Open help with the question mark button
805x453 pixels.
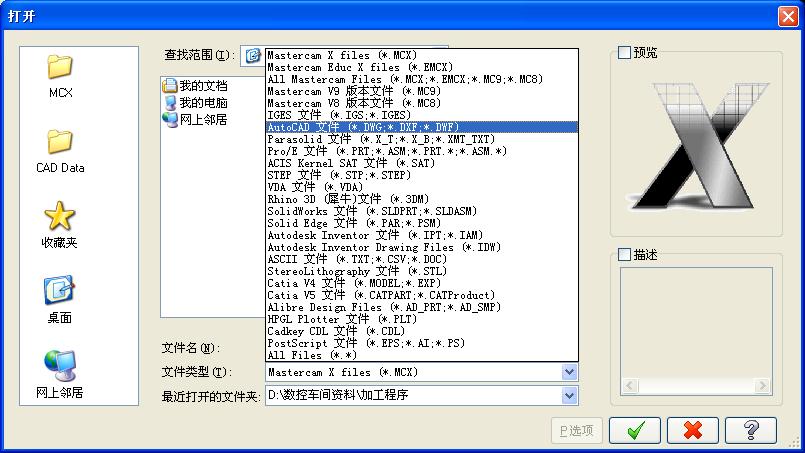tap(751, 430)
